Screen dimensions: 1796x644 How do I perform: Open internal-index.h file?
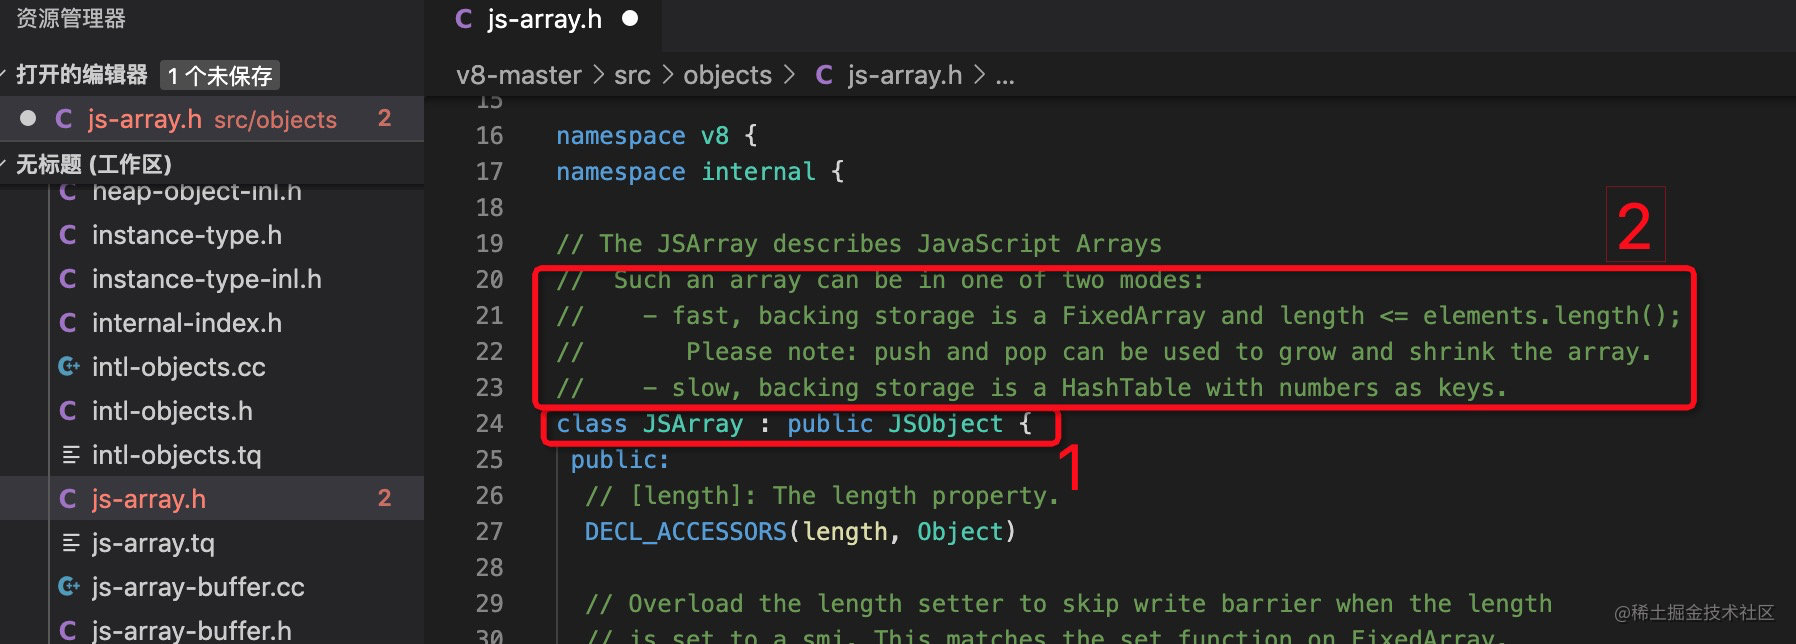(187, 323)
